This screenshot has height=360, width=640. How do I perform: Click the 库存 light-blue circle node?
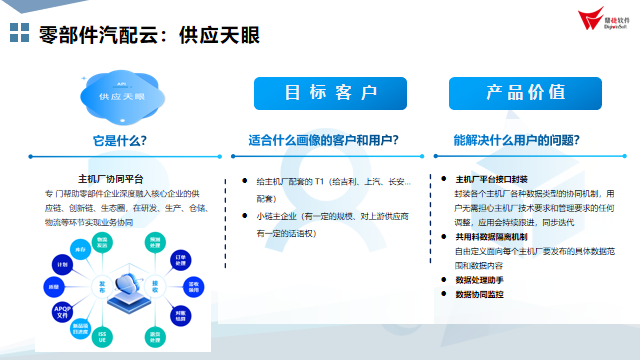pyautogui.click(x=80, y=249)
